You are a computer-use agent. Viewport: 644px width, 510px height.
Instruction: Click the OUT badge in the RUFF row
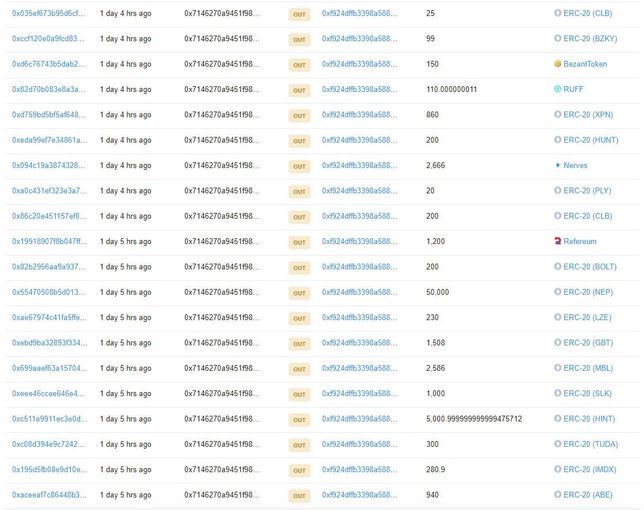pos(299,89)
